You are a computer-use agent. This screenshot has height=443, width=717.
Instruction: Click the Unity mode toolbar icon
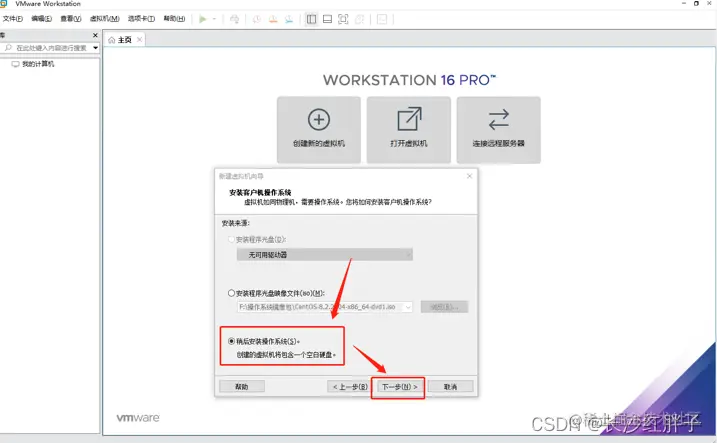point(360,19)
